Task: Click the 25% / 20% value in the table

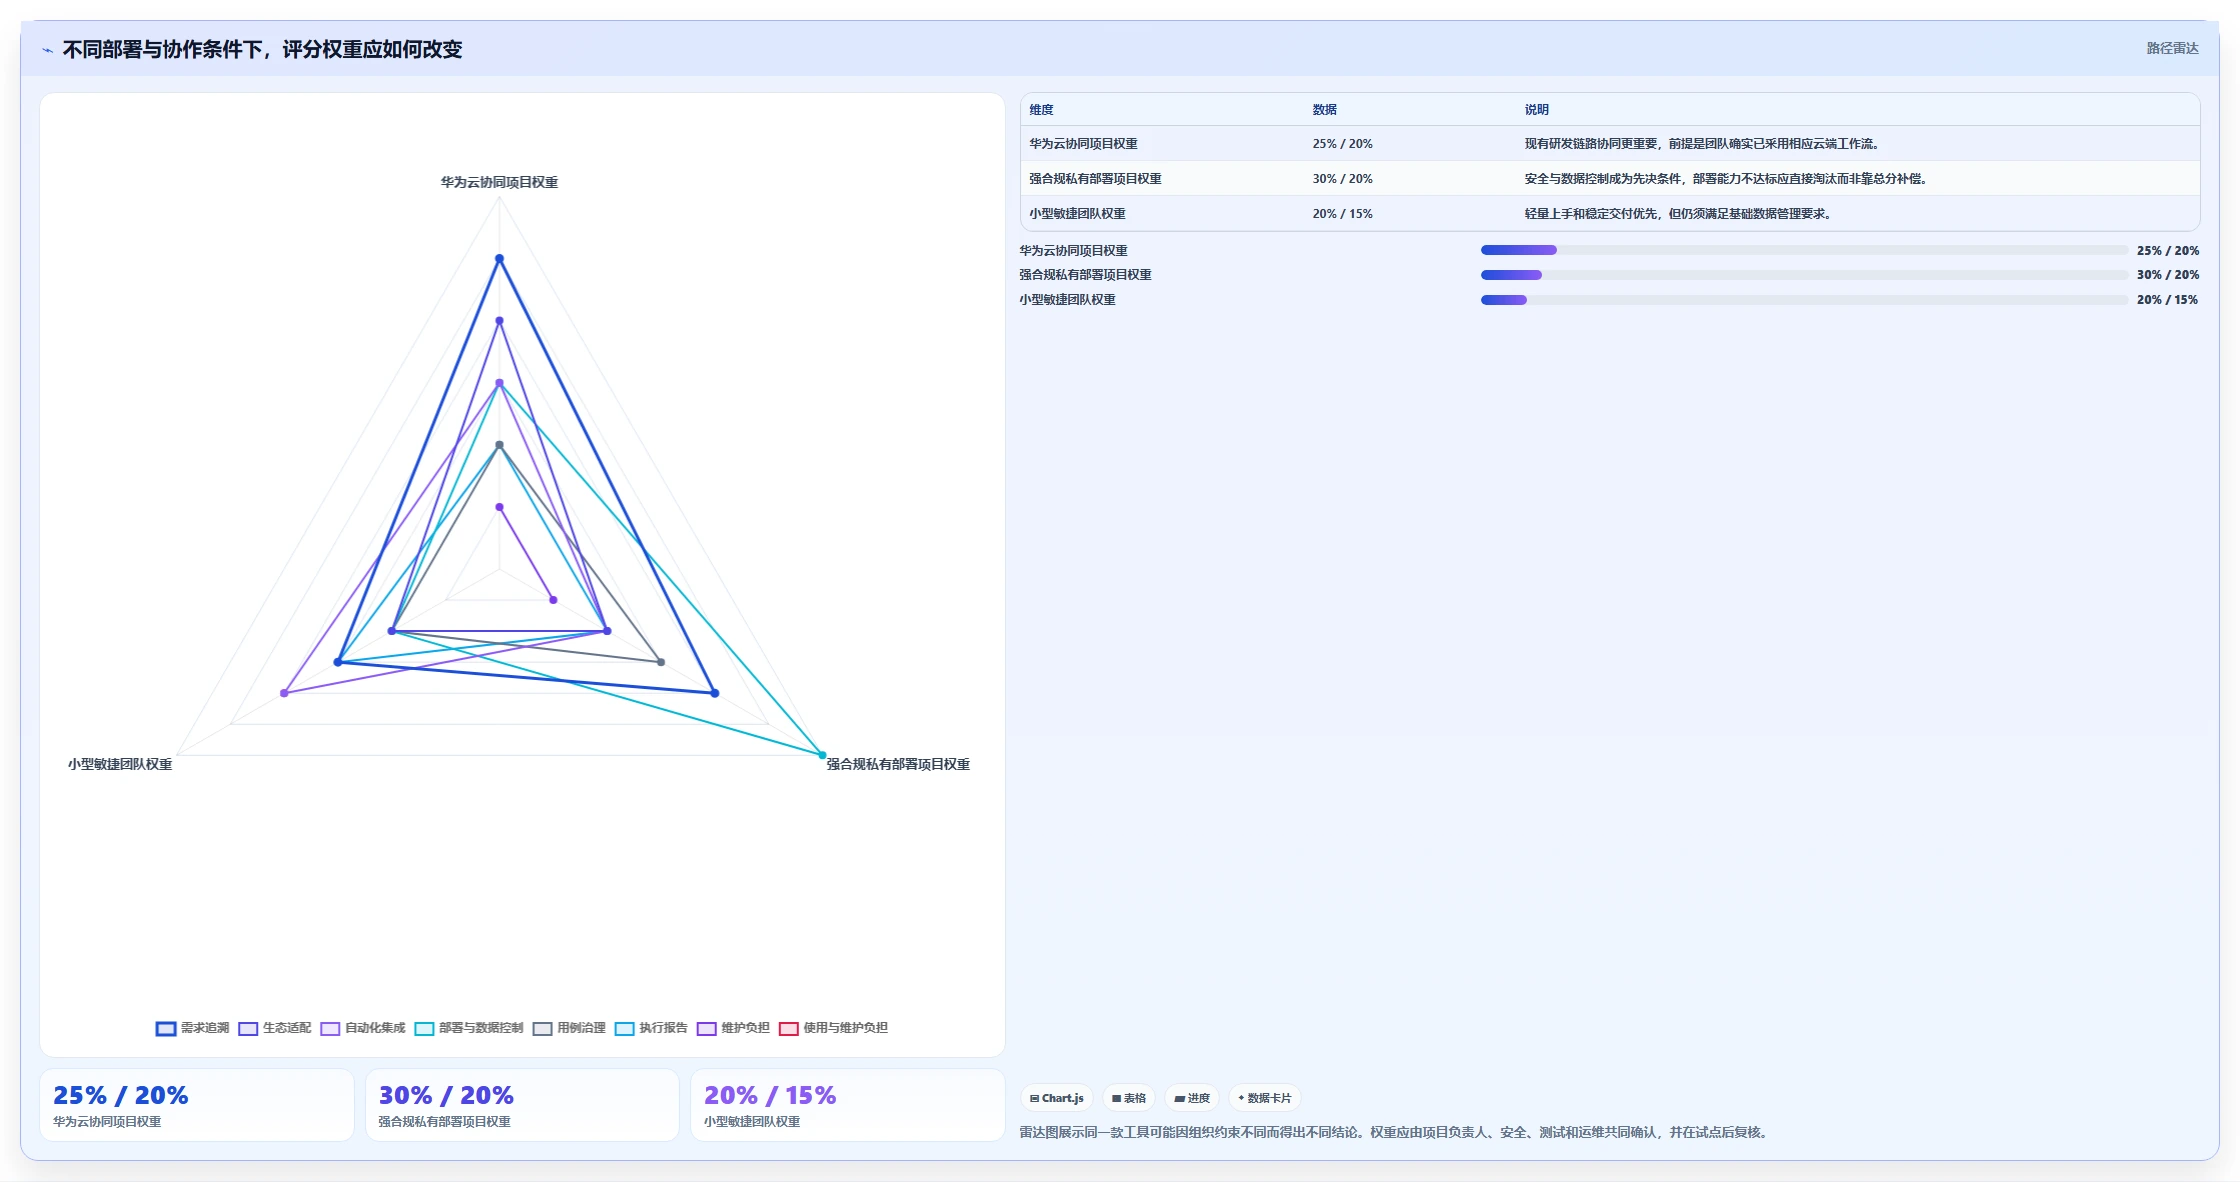Action: 1342,144
